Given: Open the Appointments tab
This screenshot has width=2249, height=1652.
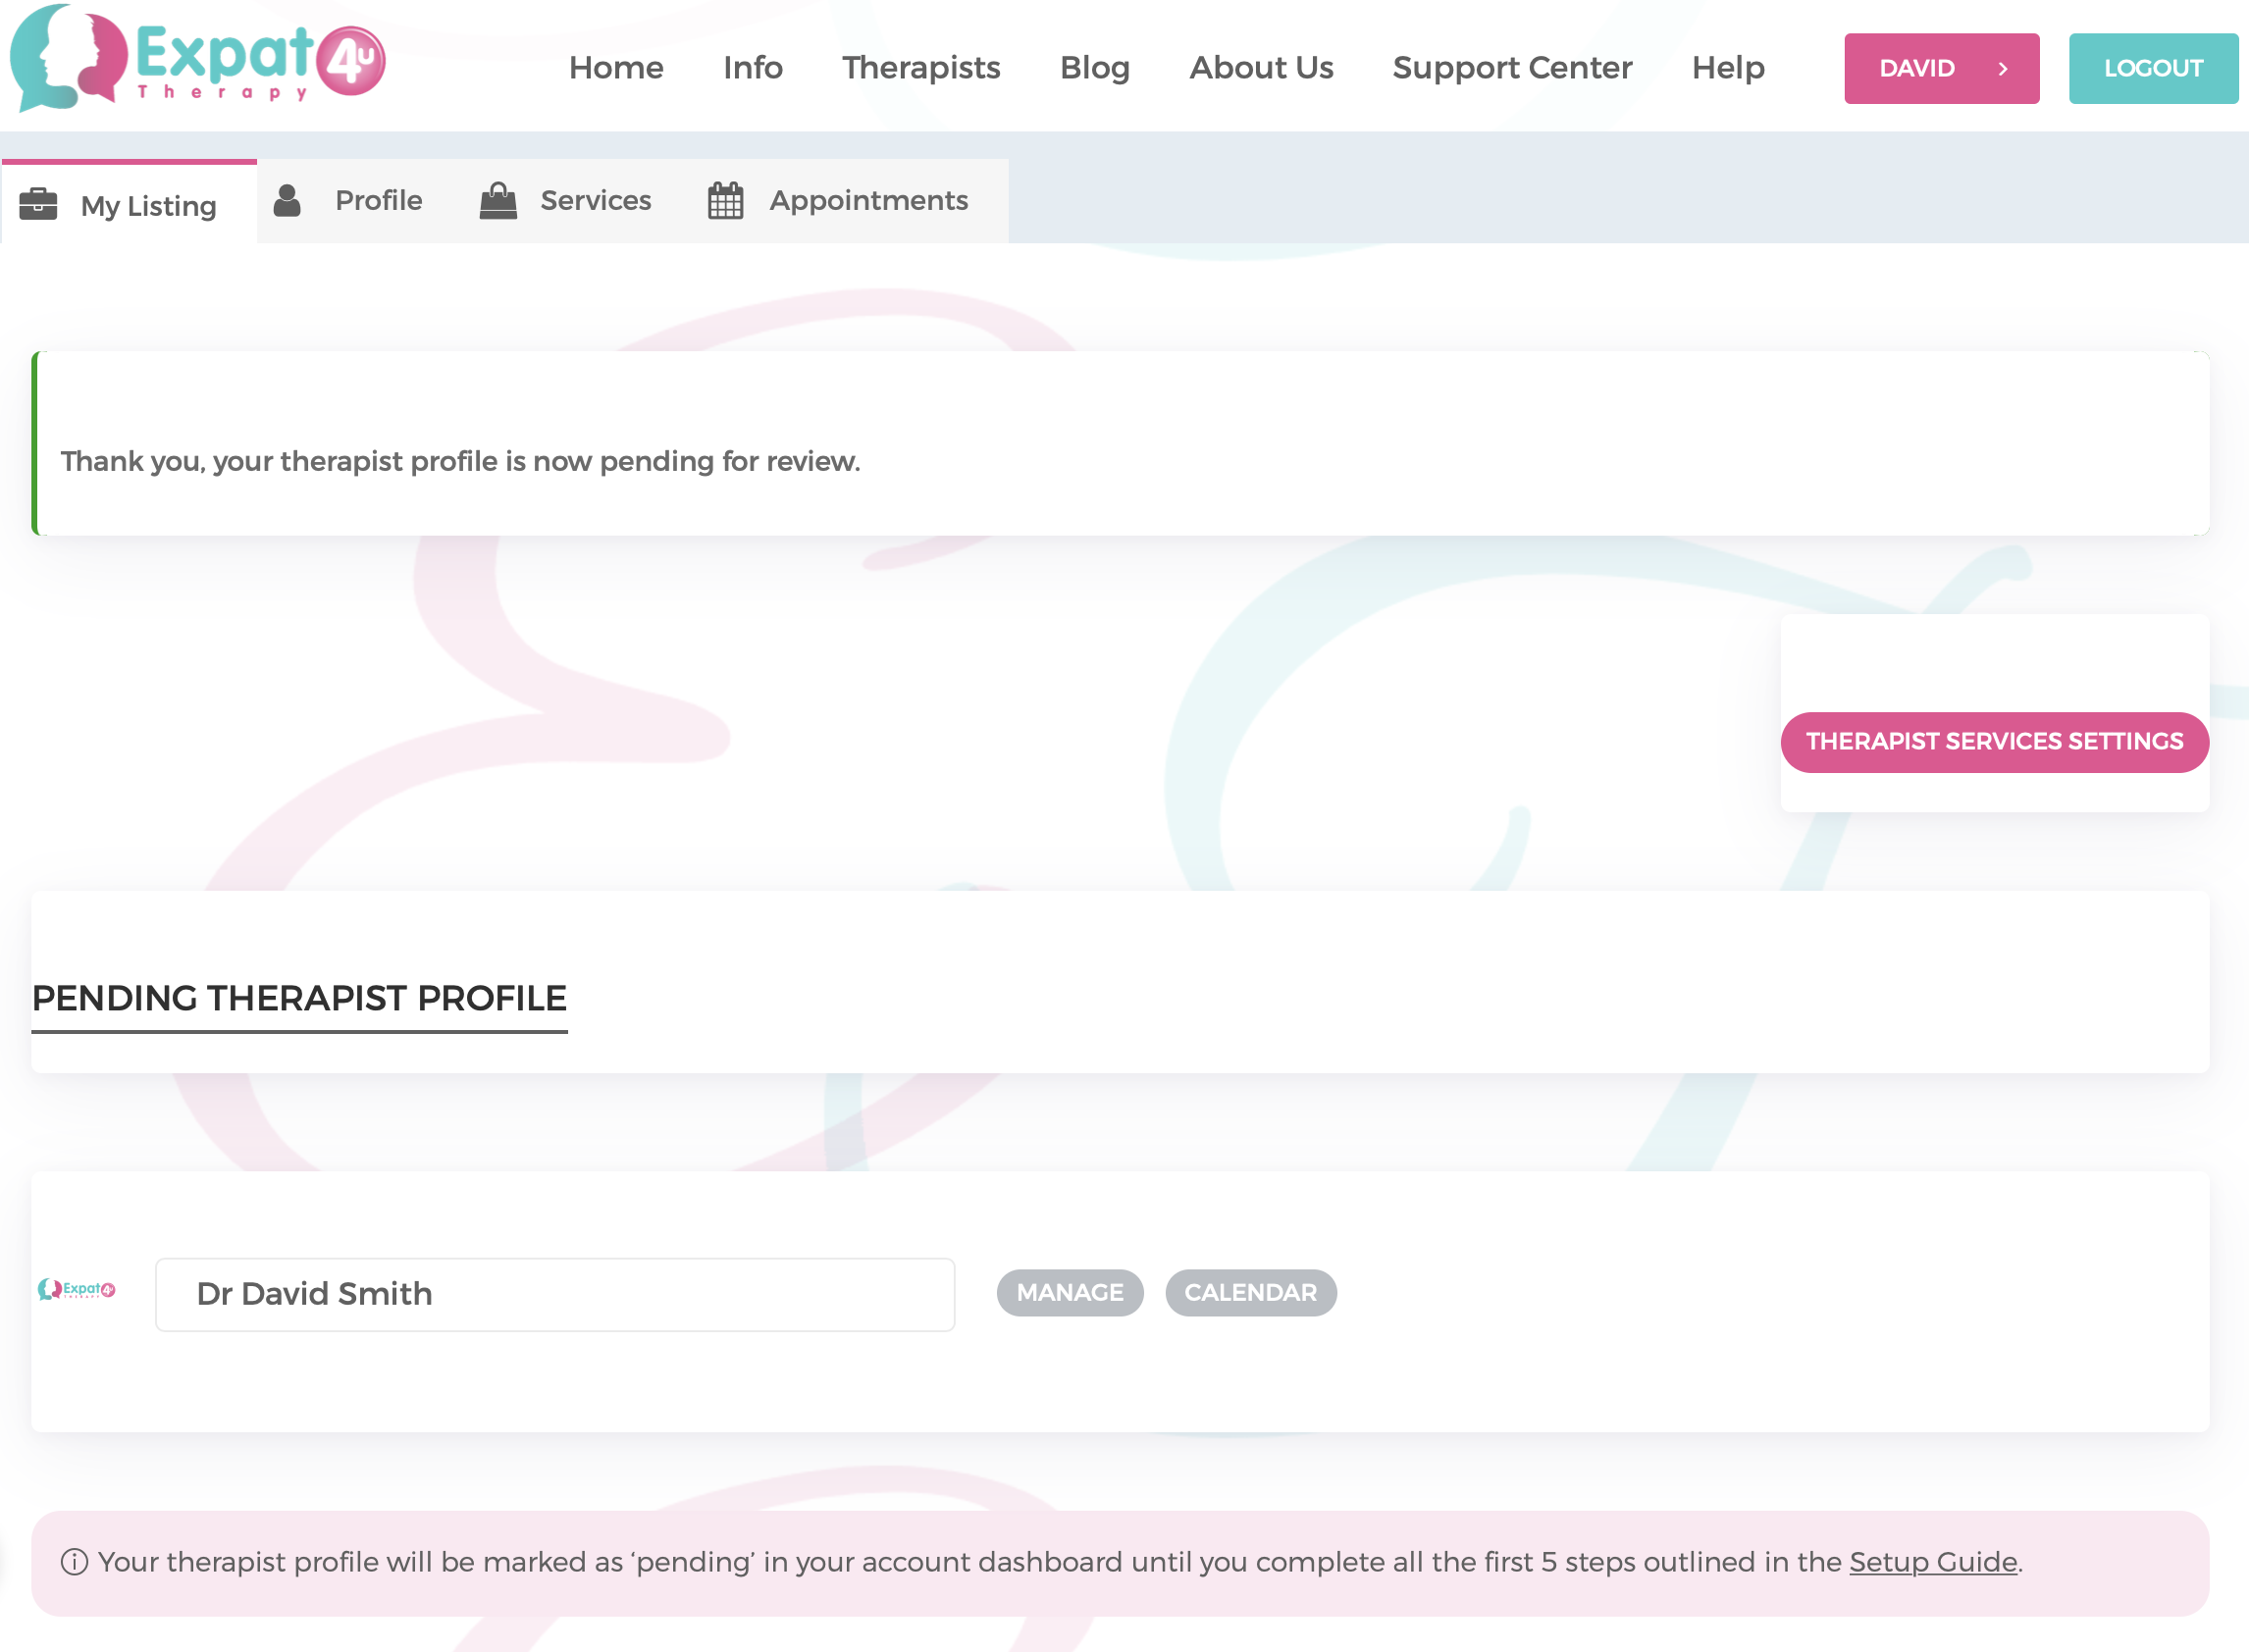Looking at the screenshot, I should 867,201.
